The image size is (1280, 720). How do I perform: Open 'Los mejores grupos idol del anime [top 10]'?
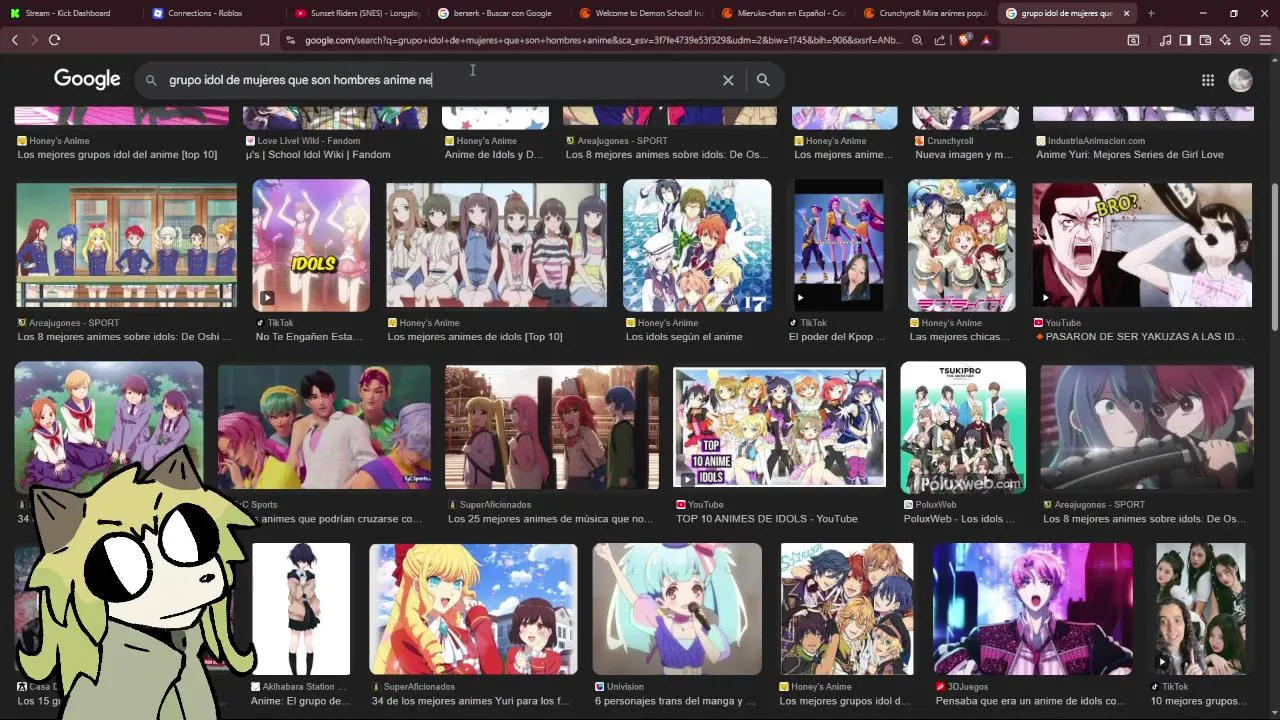[117, 155]
